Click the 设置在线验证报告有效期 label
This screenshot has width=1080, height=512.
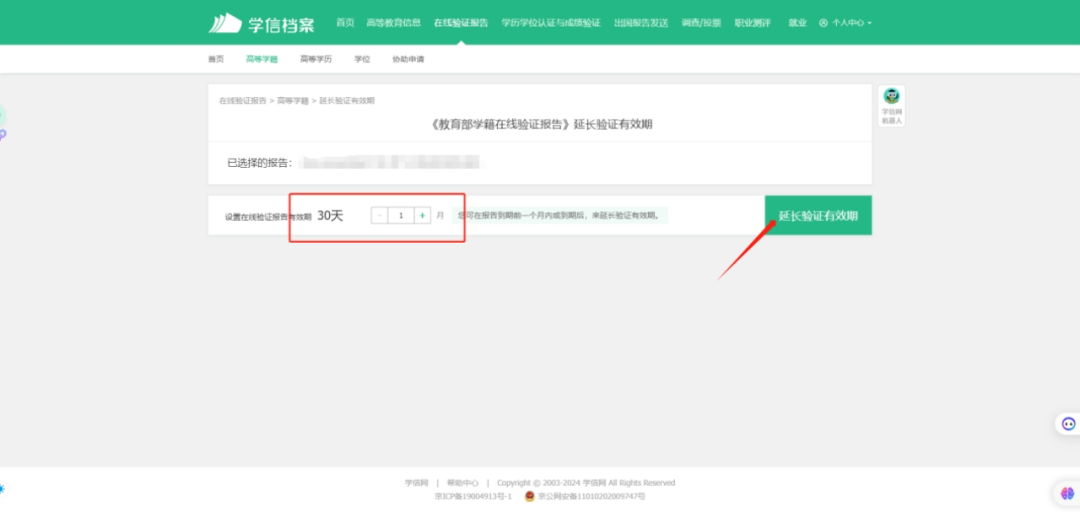click(268, 216)
